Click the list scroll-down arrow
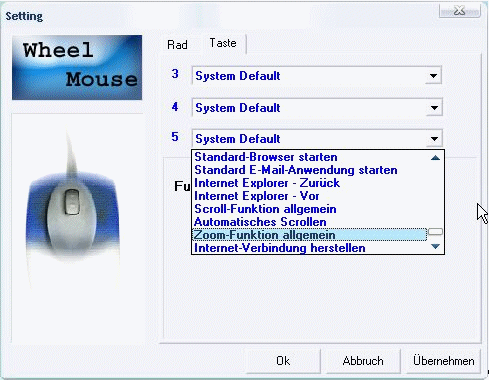 point(435,247)
